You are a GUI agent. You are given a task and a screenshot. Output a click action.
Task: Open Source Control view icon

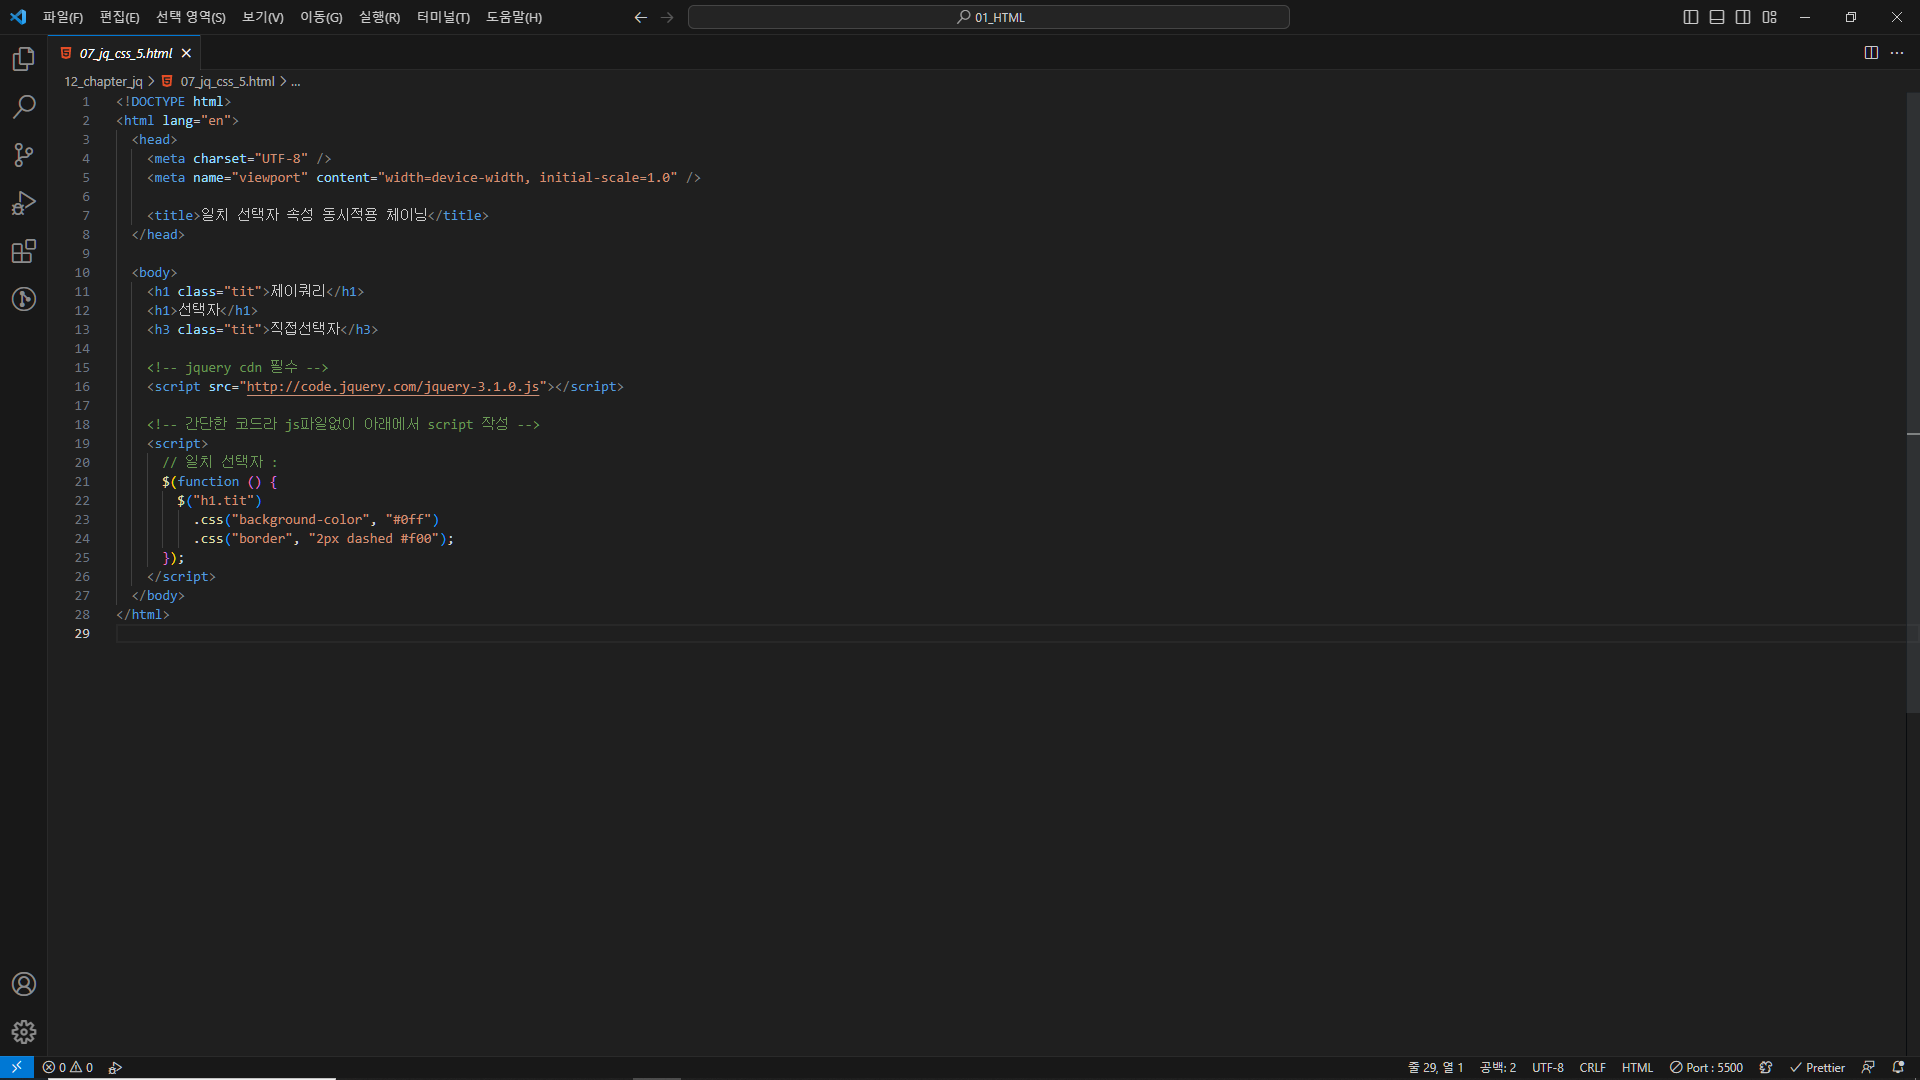click(24, 155)
